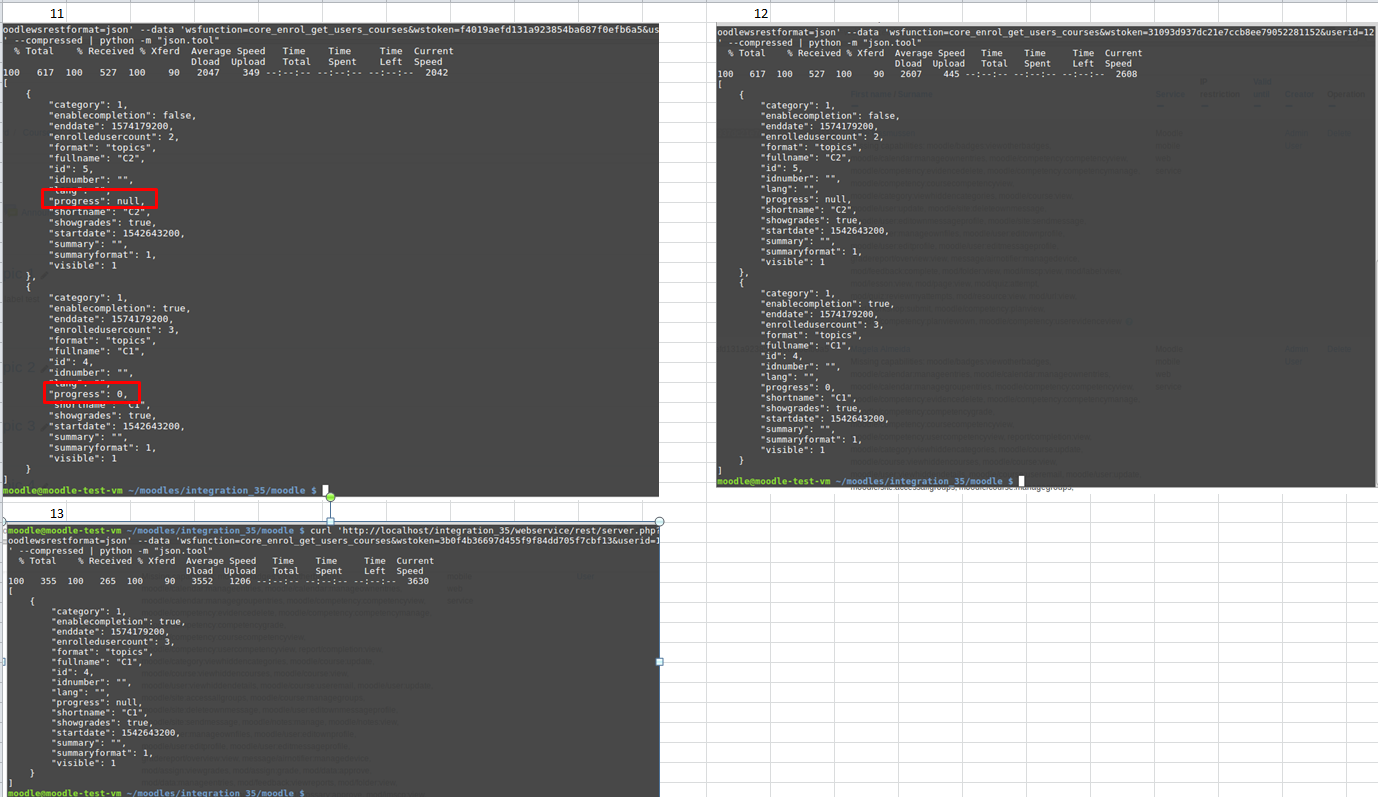
Task: Select the cell labeled 11
Action: pos(57,13)
